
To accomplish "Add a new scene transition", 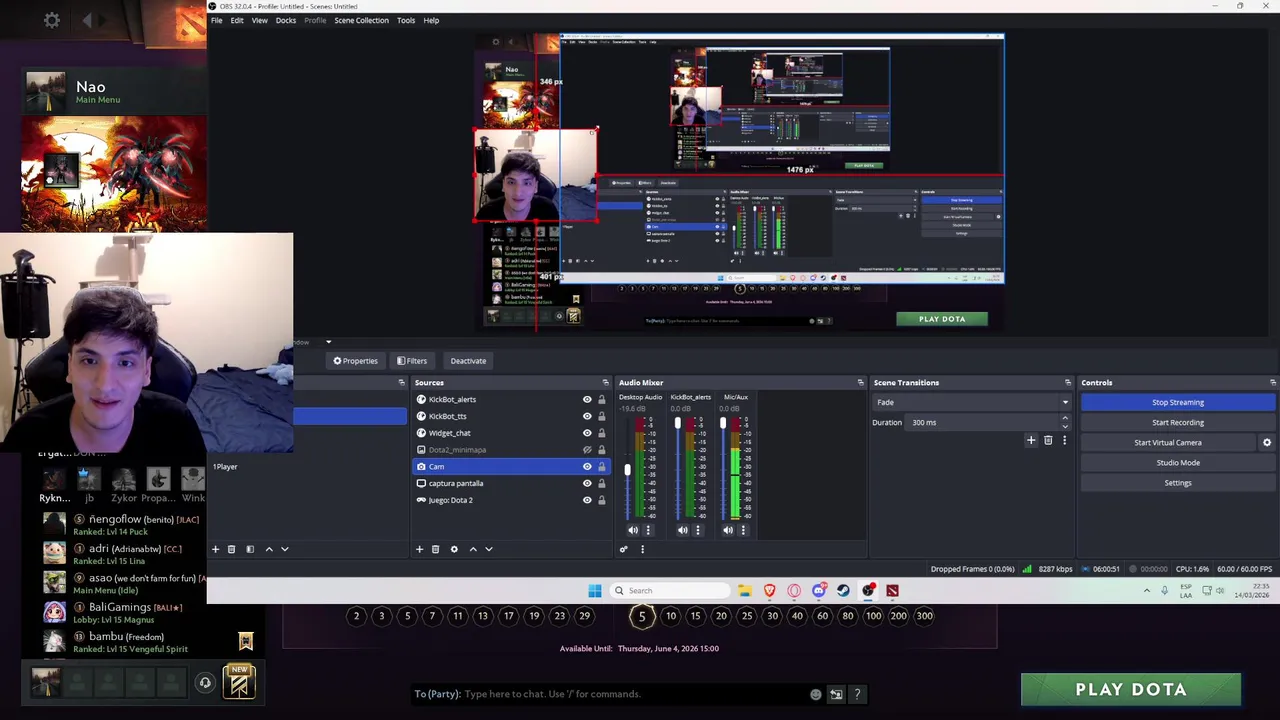I will click(1031, 440).
